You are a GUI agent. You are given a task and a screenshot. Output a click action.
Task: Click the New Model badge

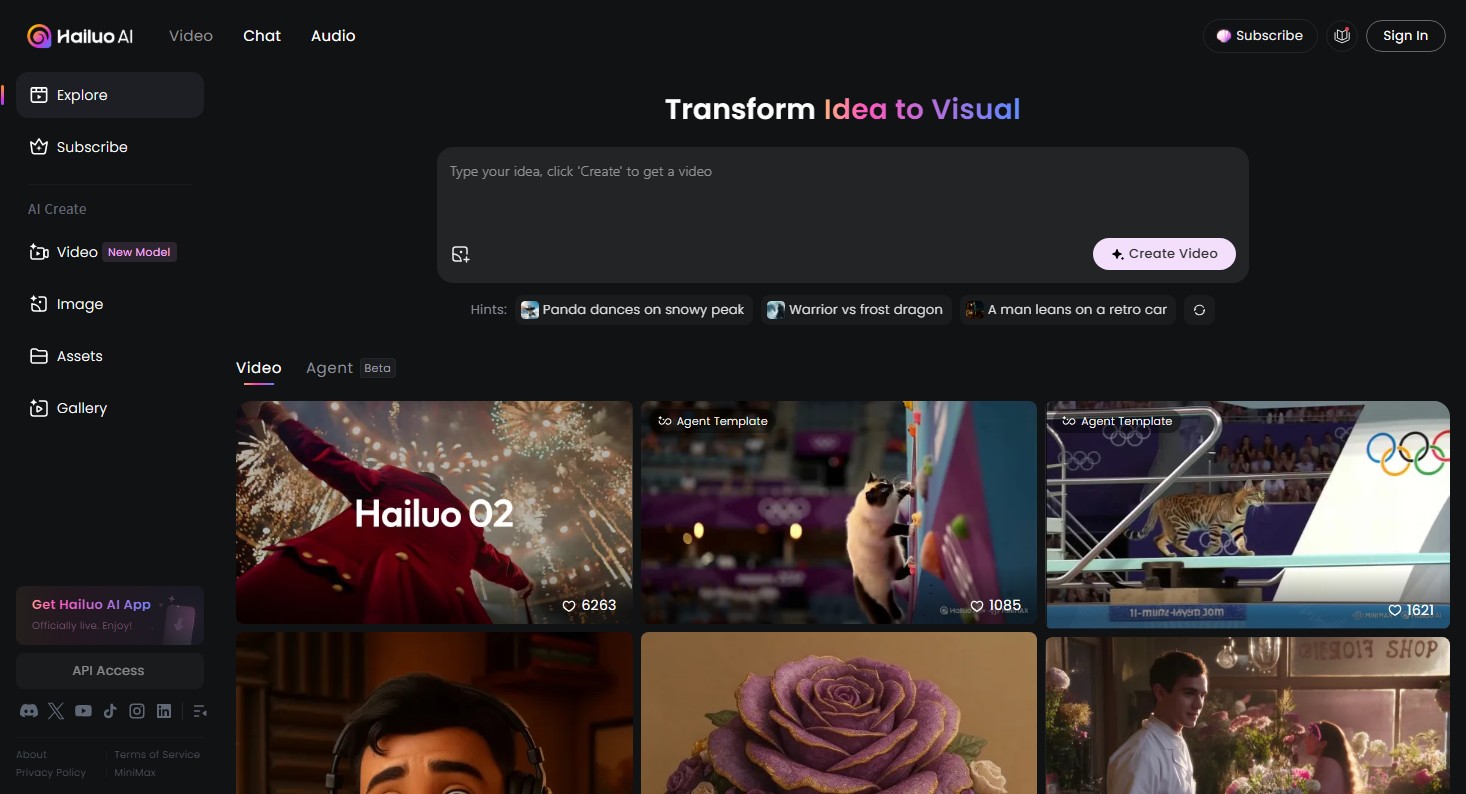pos(139,252)
